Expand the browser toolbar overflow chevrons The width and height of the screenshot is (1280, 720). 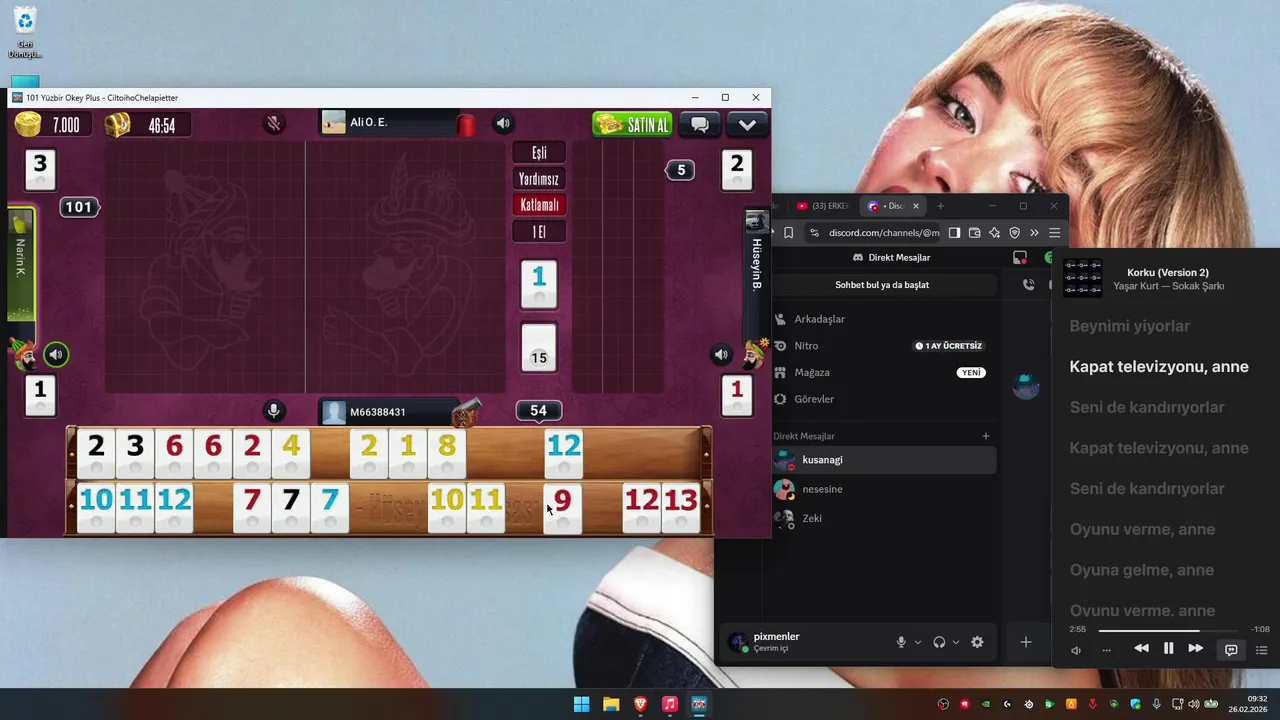1034,233
